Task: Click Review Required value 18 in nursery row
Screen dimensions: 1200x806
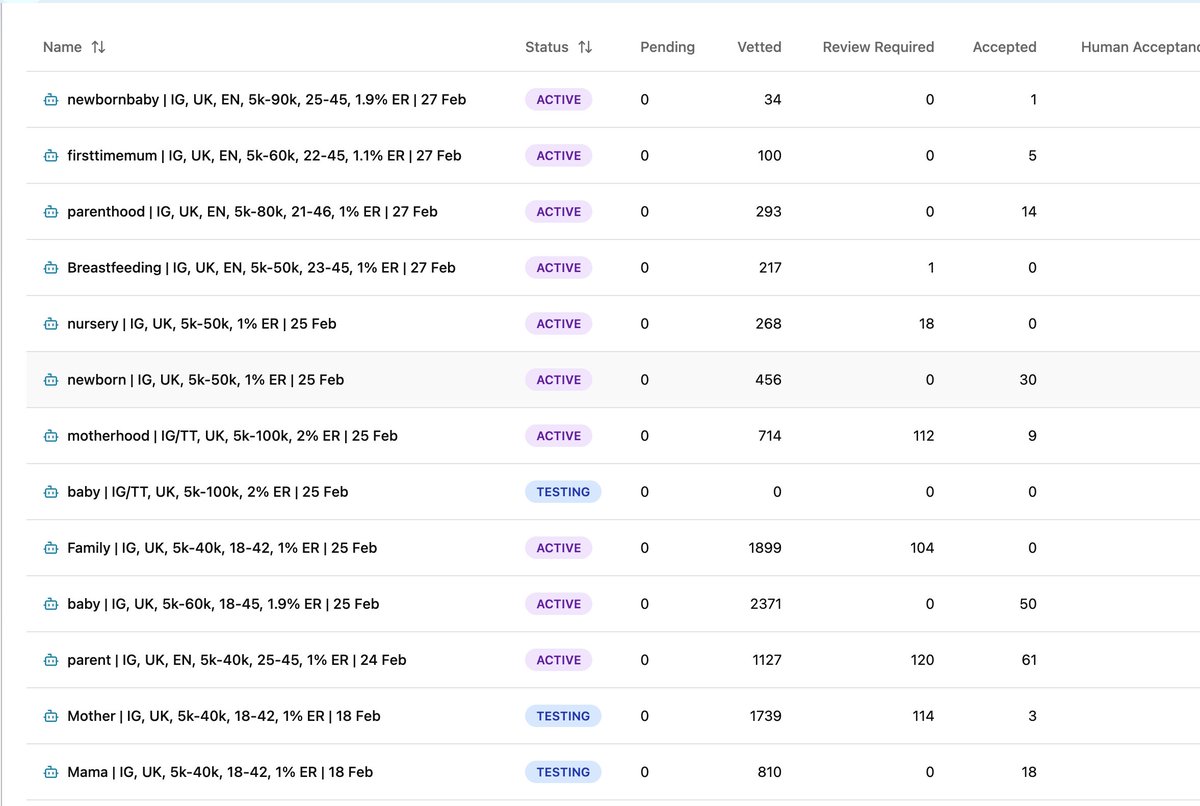Action: (x=926, y=324)
